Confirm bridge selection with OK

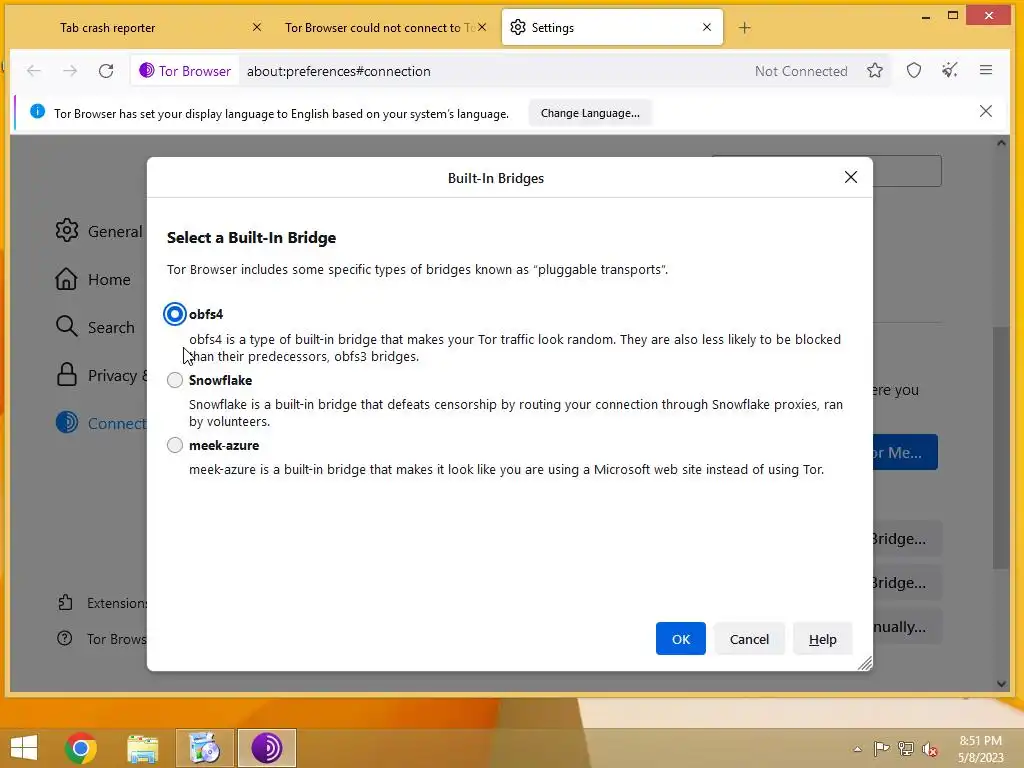coord(680,639)
